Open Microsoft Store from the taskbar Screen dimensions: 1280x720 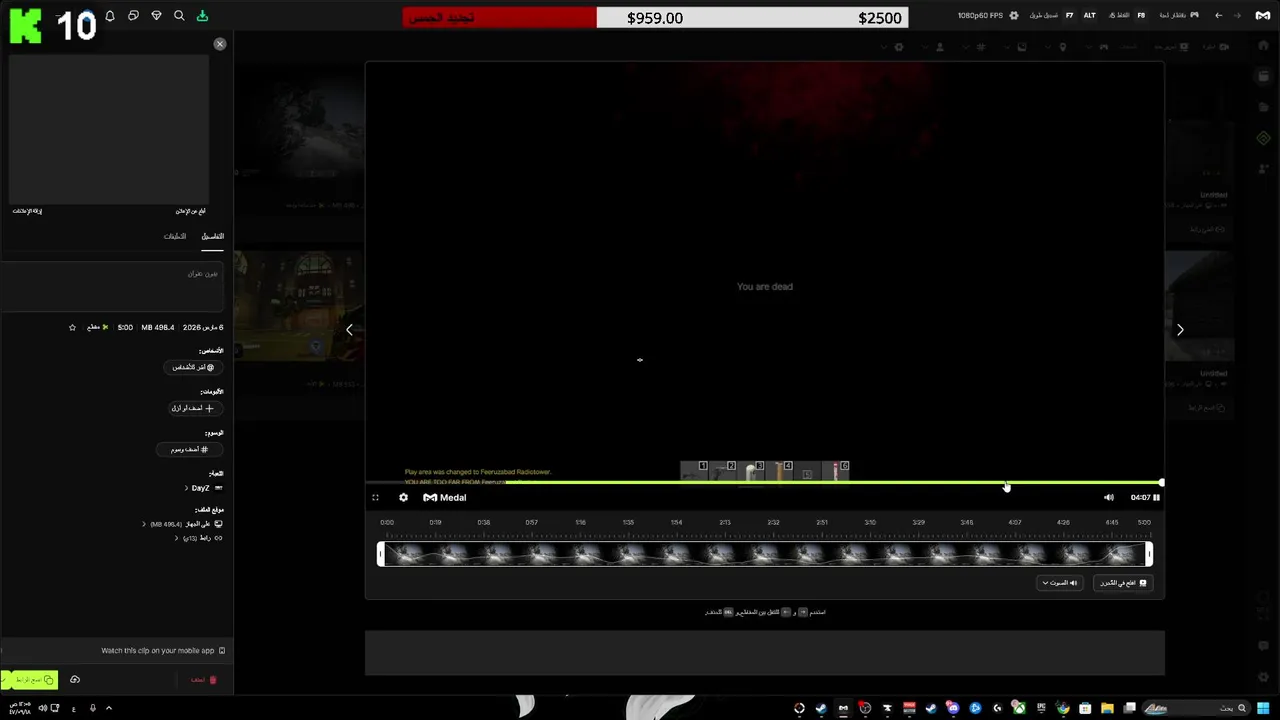pyautogui.click(x=1085, y=708)
